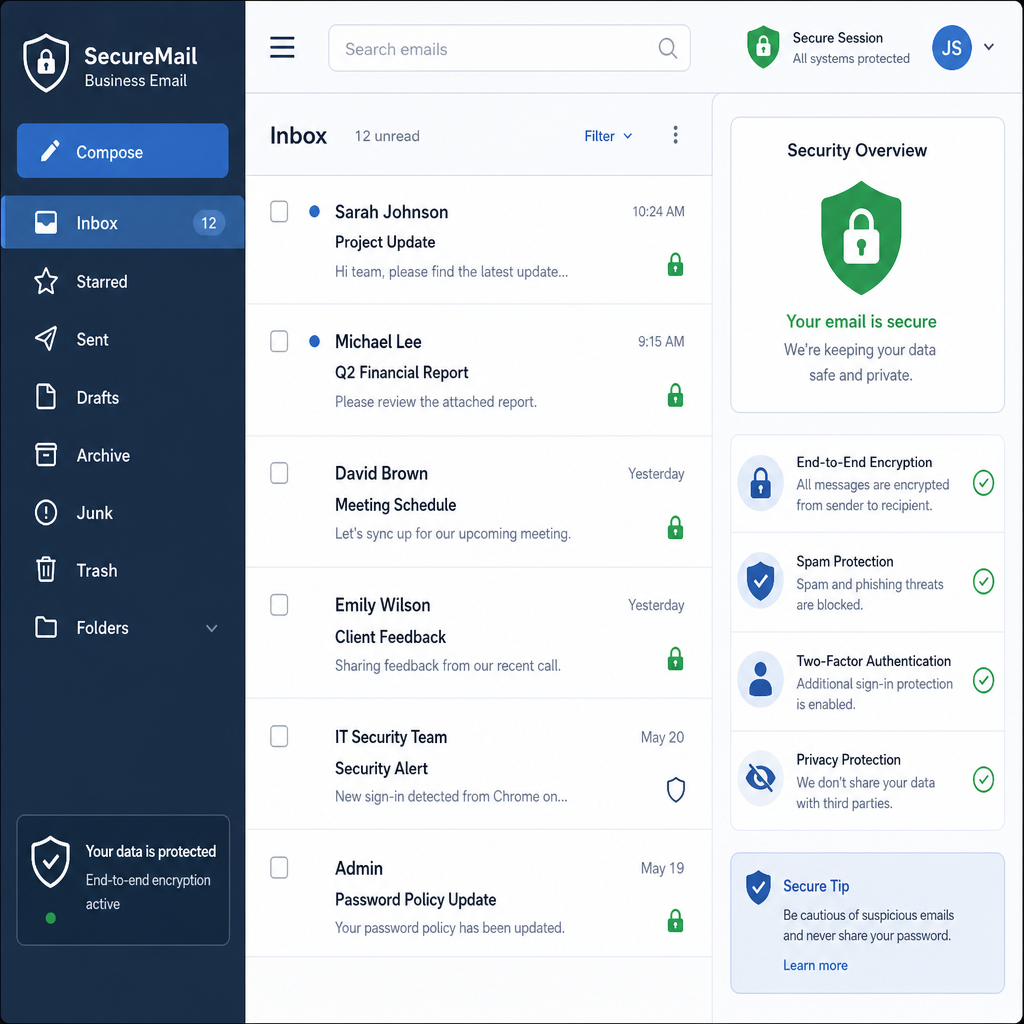Click the 'Your data is protected' shield icon
This screenshot has width=1024, height=1024.
[50, 862]
